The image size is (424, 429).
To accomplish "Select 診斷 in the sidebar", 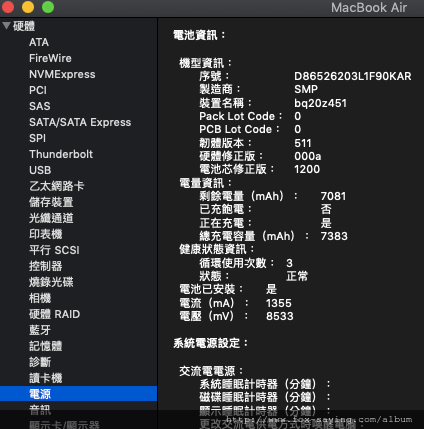I will coord(40,362).
